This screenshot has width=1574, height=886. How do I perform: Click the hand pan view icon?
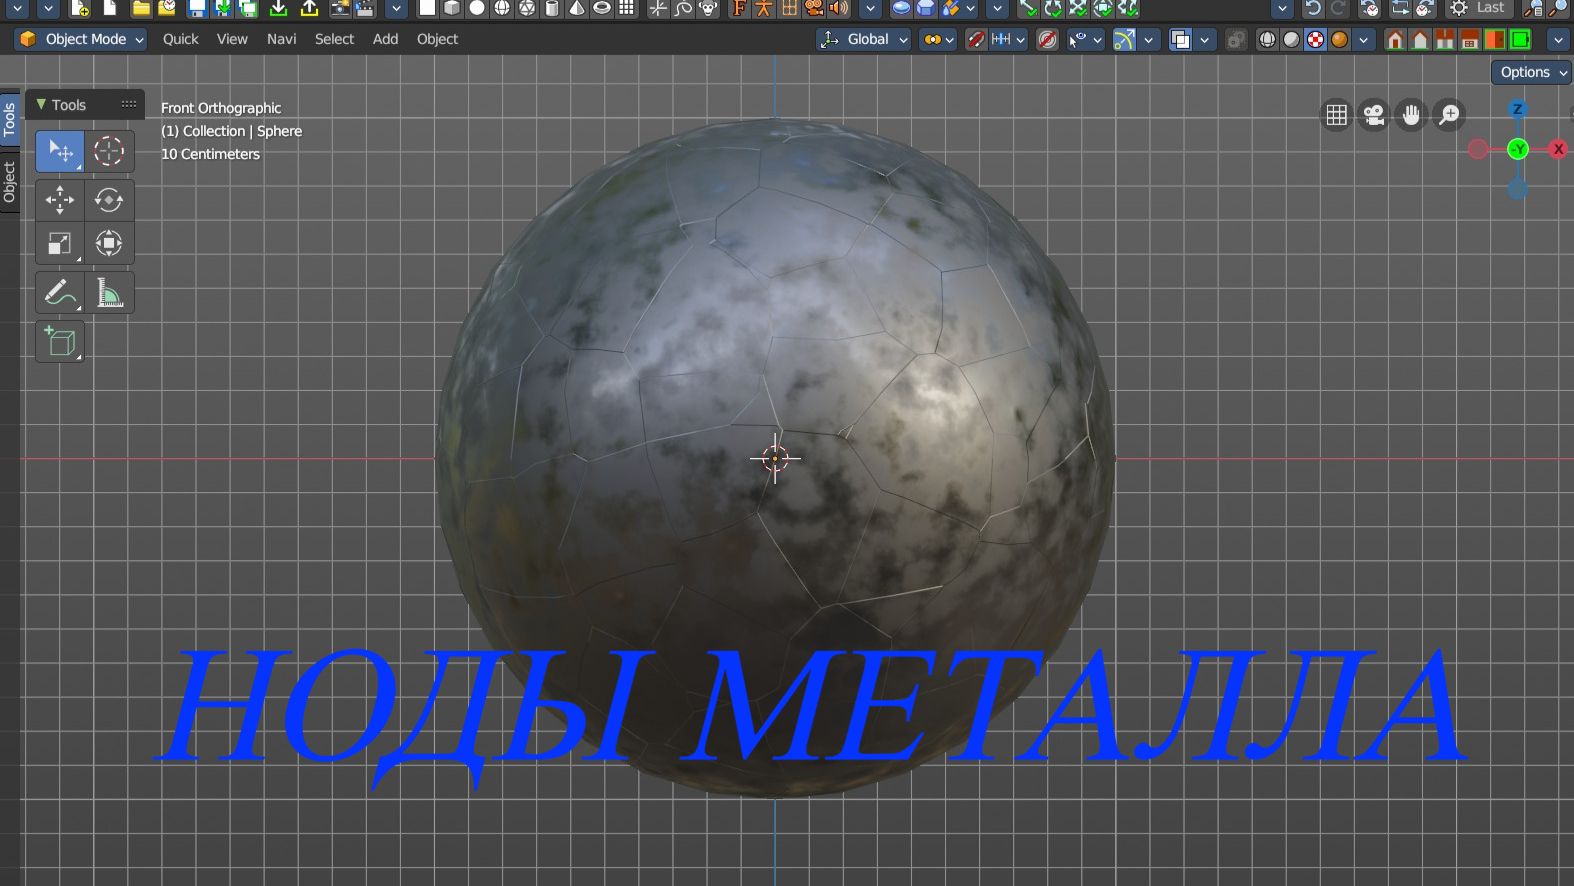(1411, 115)
